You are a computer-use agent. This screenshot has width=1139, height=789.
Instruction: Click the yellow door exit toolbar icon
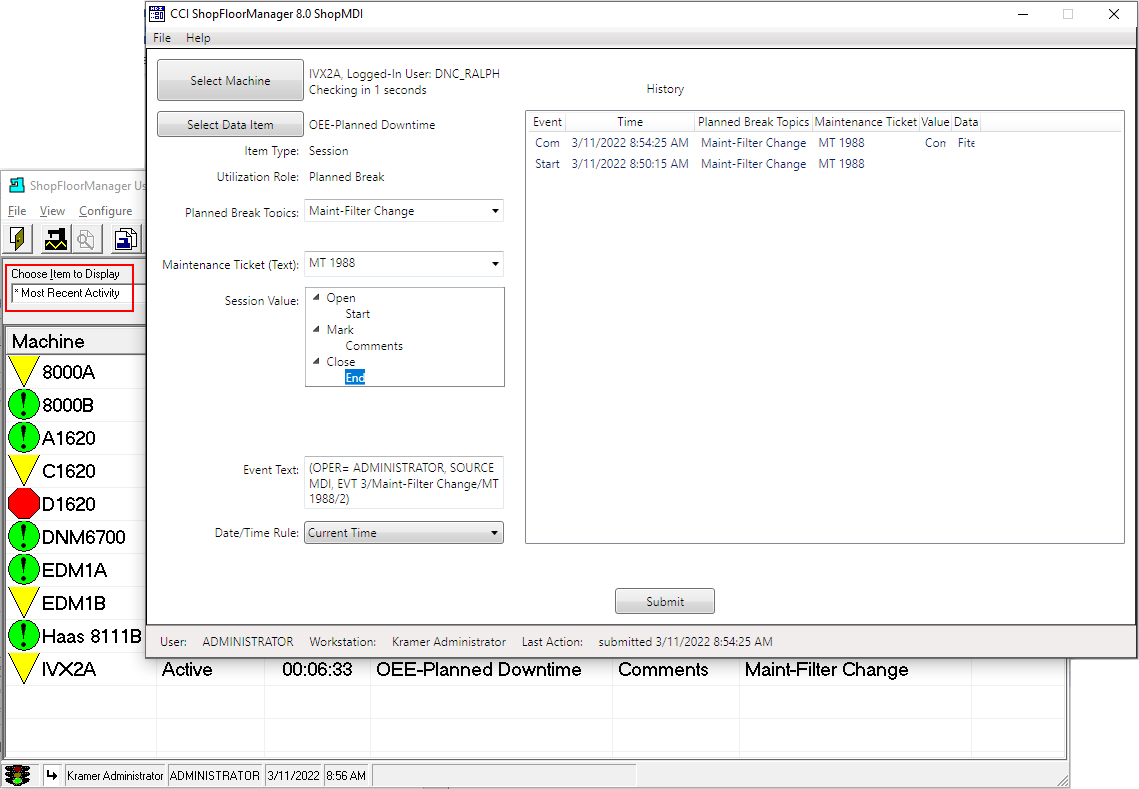pyautogui.click(x=18, y=238)
